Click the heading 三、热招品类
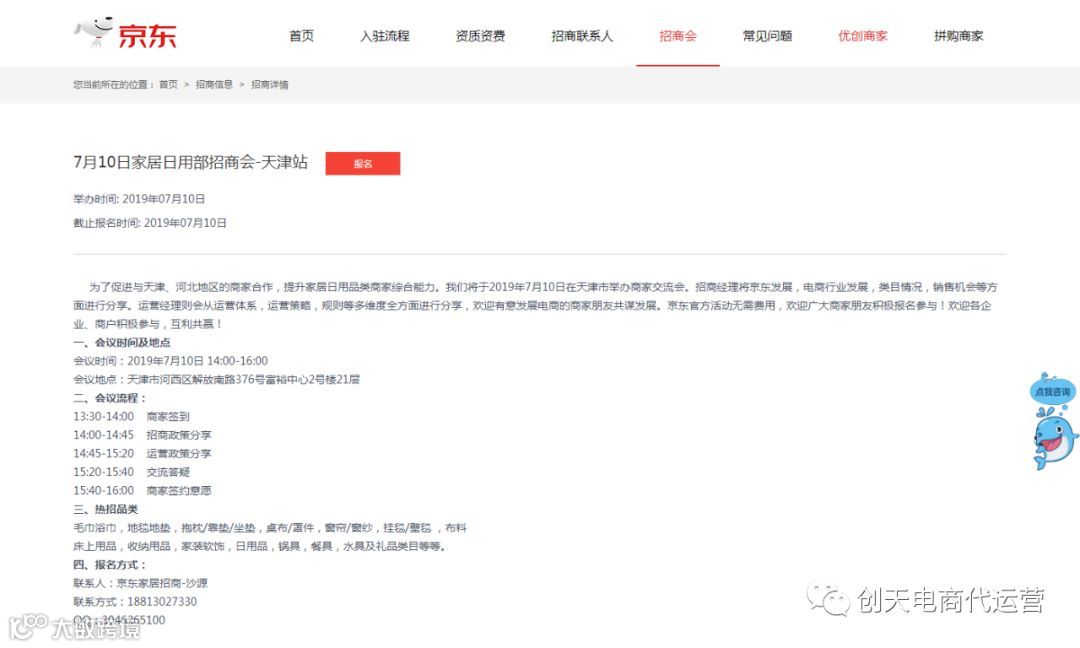 tap(105, 510)
